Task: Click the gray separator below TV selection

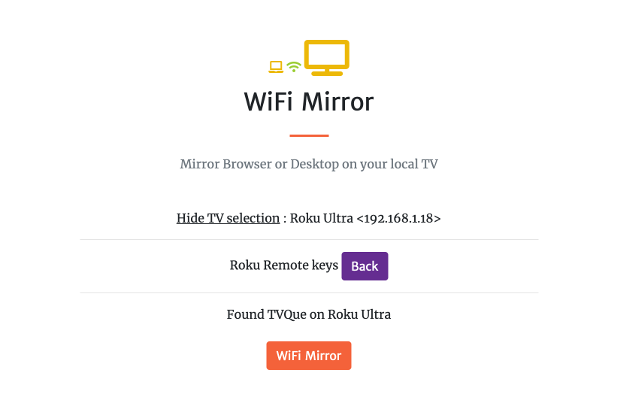Action: (x=309, y=240)
